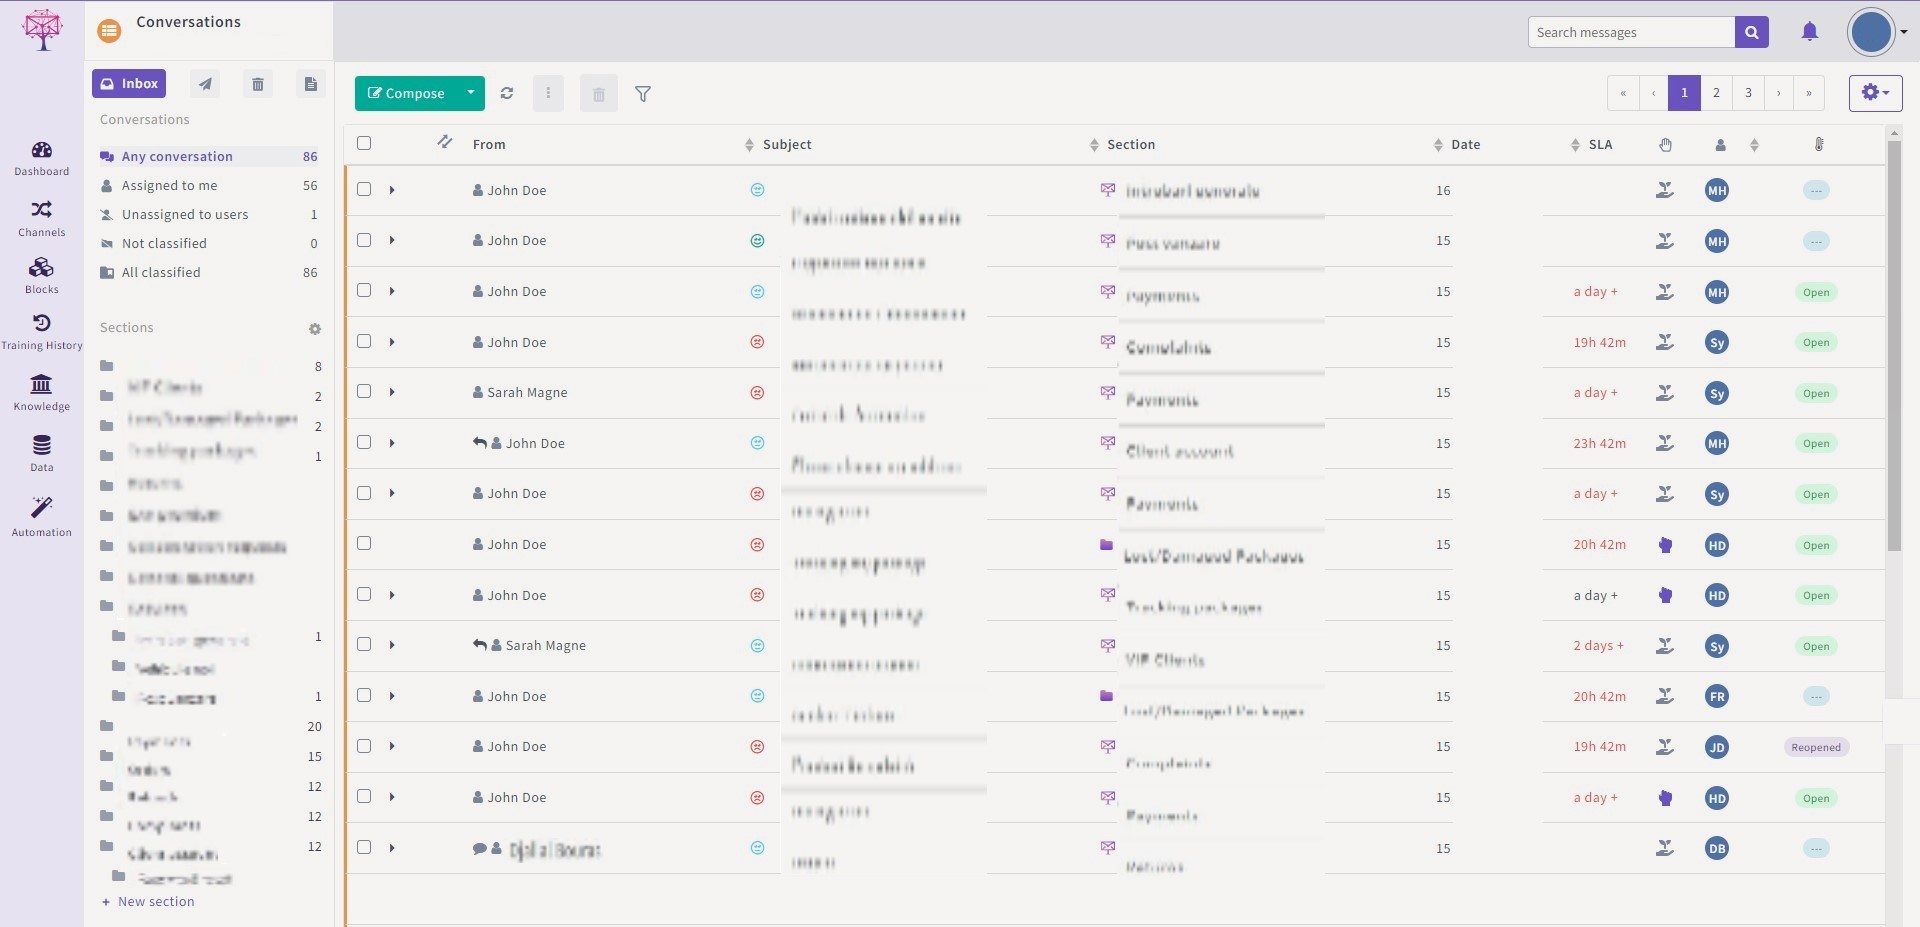The image size is (1920, 927).
Task: Click the notifications bell icon
Action: click(x=1809, y=32)
